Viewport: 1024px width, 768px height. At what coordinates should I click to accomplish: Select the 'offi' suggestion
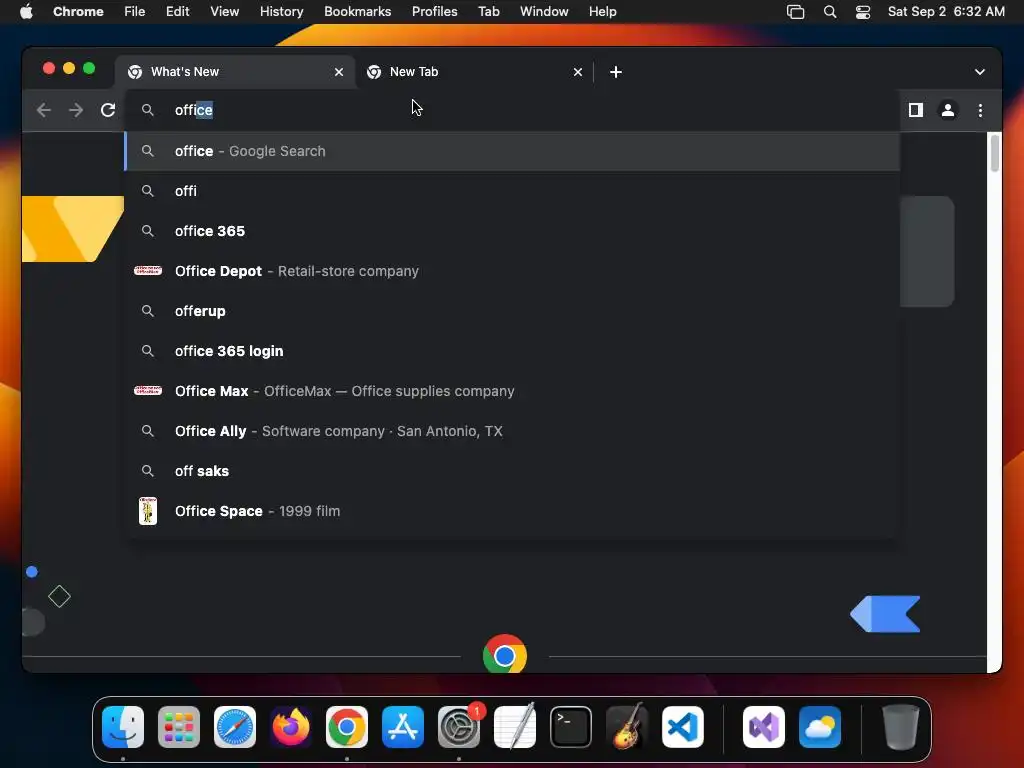pyautogui.click(x=513, y=191)
